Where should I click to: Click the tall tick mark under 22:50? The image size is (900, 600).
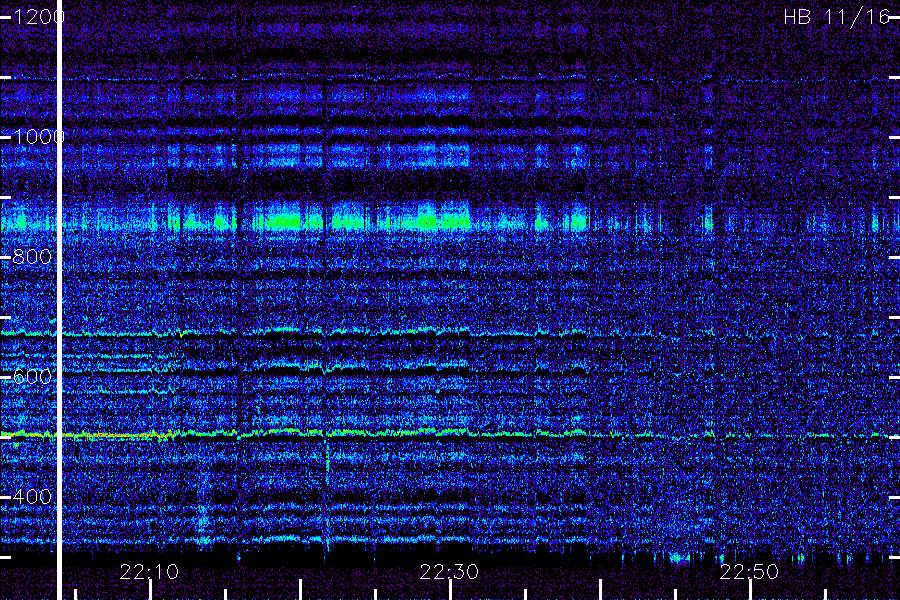tap(750, 590)
